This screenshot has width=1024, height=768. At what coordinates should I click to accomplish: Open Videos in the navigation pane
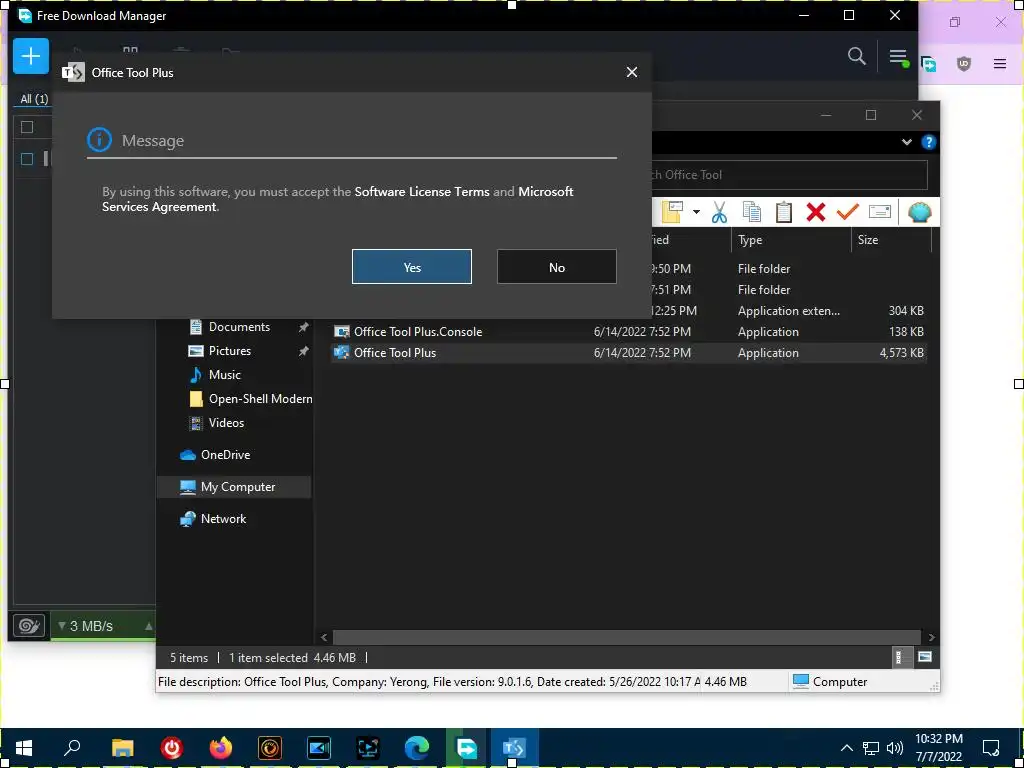tap(226, 423)
